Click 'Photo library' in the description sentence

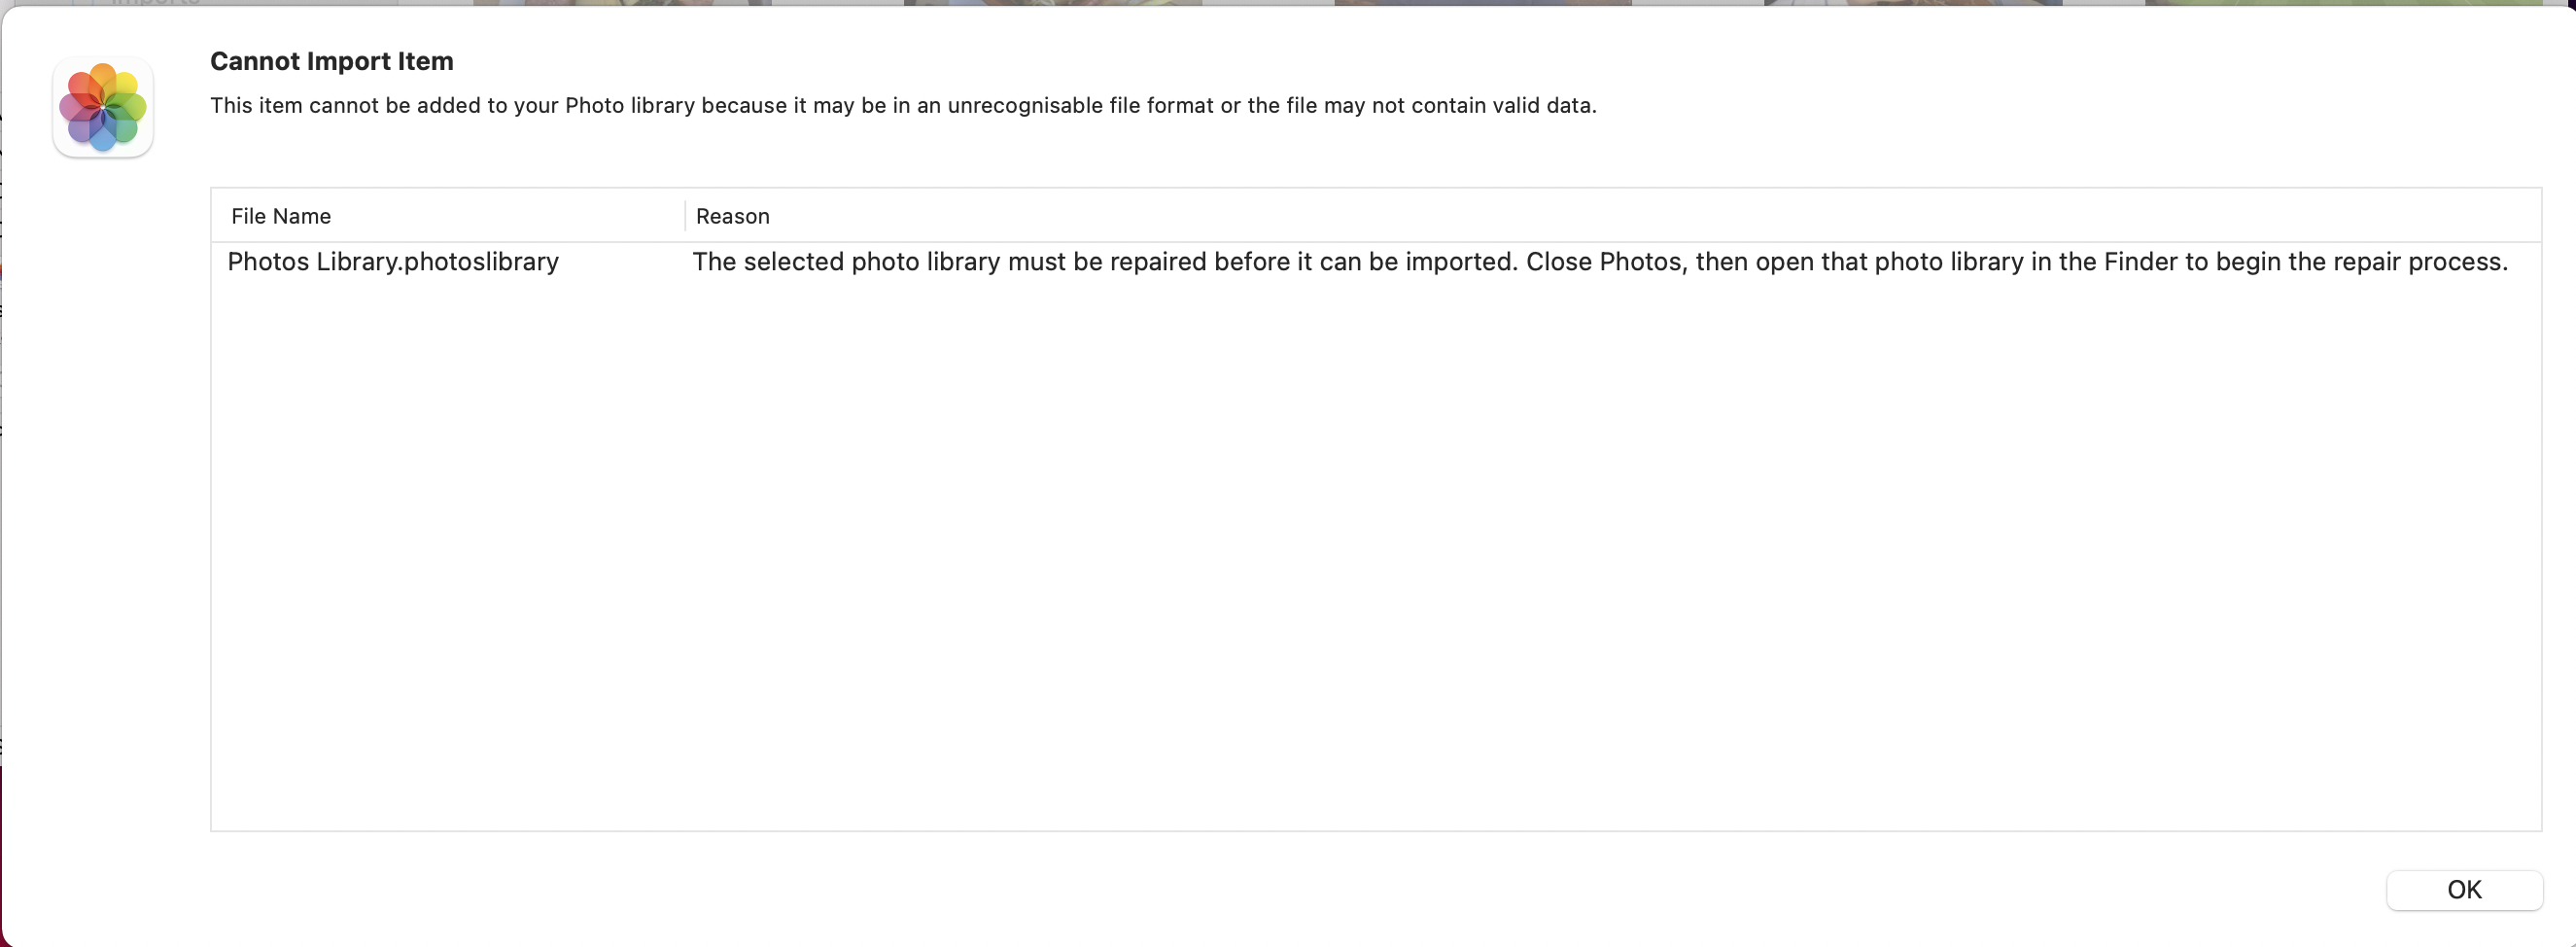pyautogui.click(x=629, y=105)
